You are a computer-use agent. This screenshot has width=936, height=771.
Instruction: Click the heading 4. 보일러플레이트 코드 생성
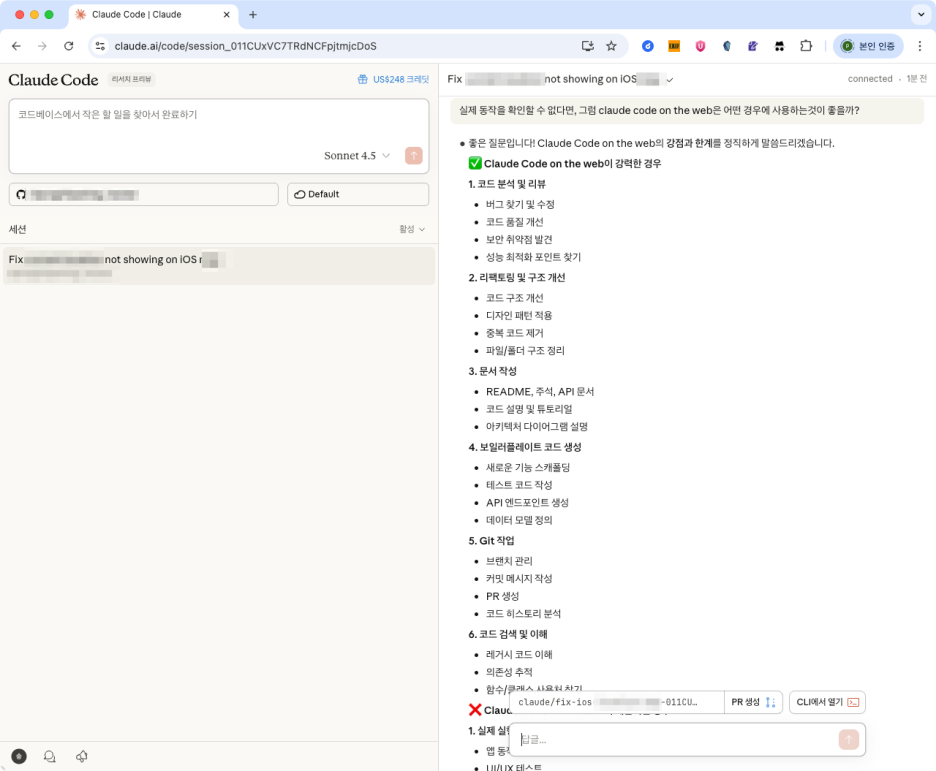point(525,447)
